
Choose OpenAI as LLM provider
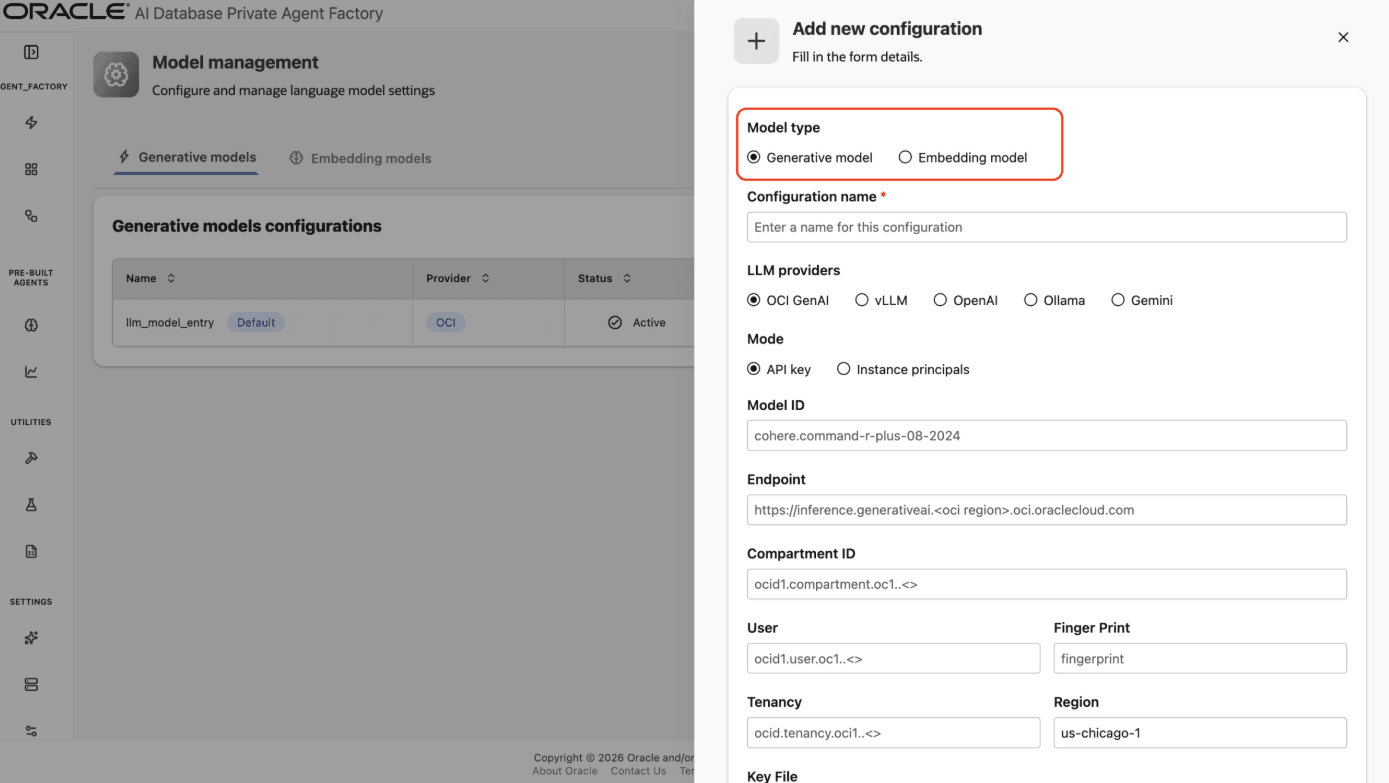(x=940, y=300)
